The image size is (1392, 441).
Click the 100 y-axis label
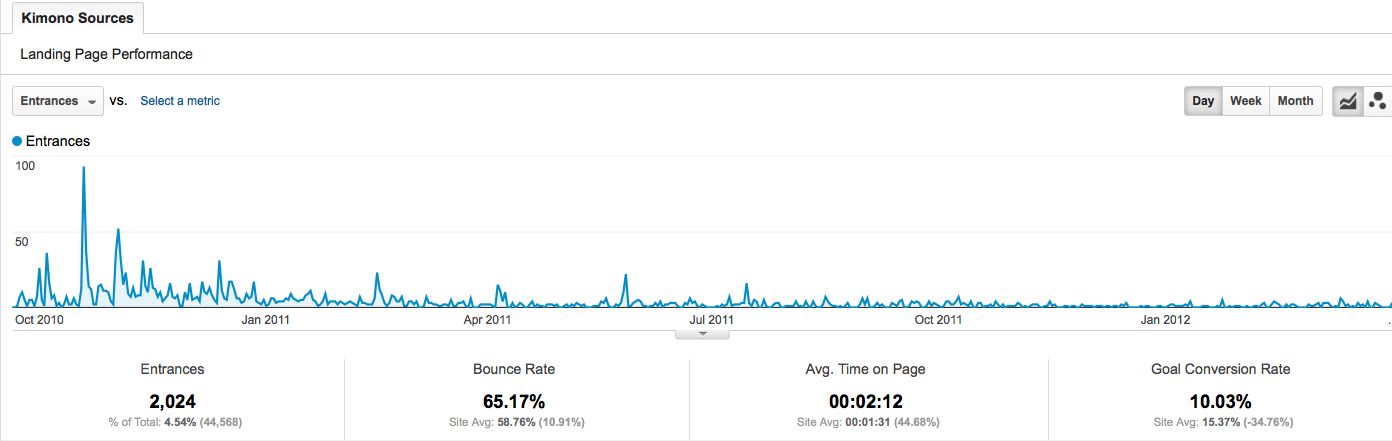pyautogui.click(x=25, y=166)
